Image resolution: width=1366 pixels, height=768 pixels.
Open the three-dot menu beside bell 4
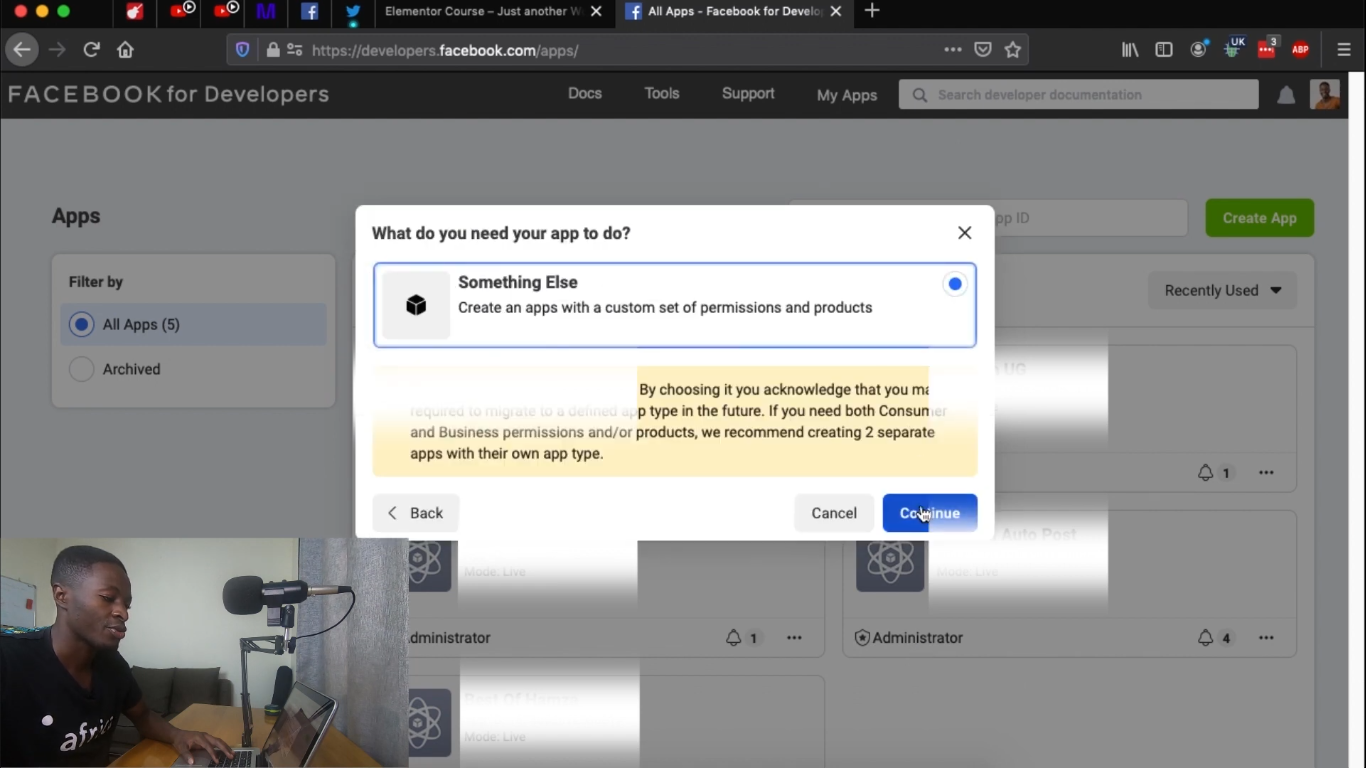pos(1267,638)
